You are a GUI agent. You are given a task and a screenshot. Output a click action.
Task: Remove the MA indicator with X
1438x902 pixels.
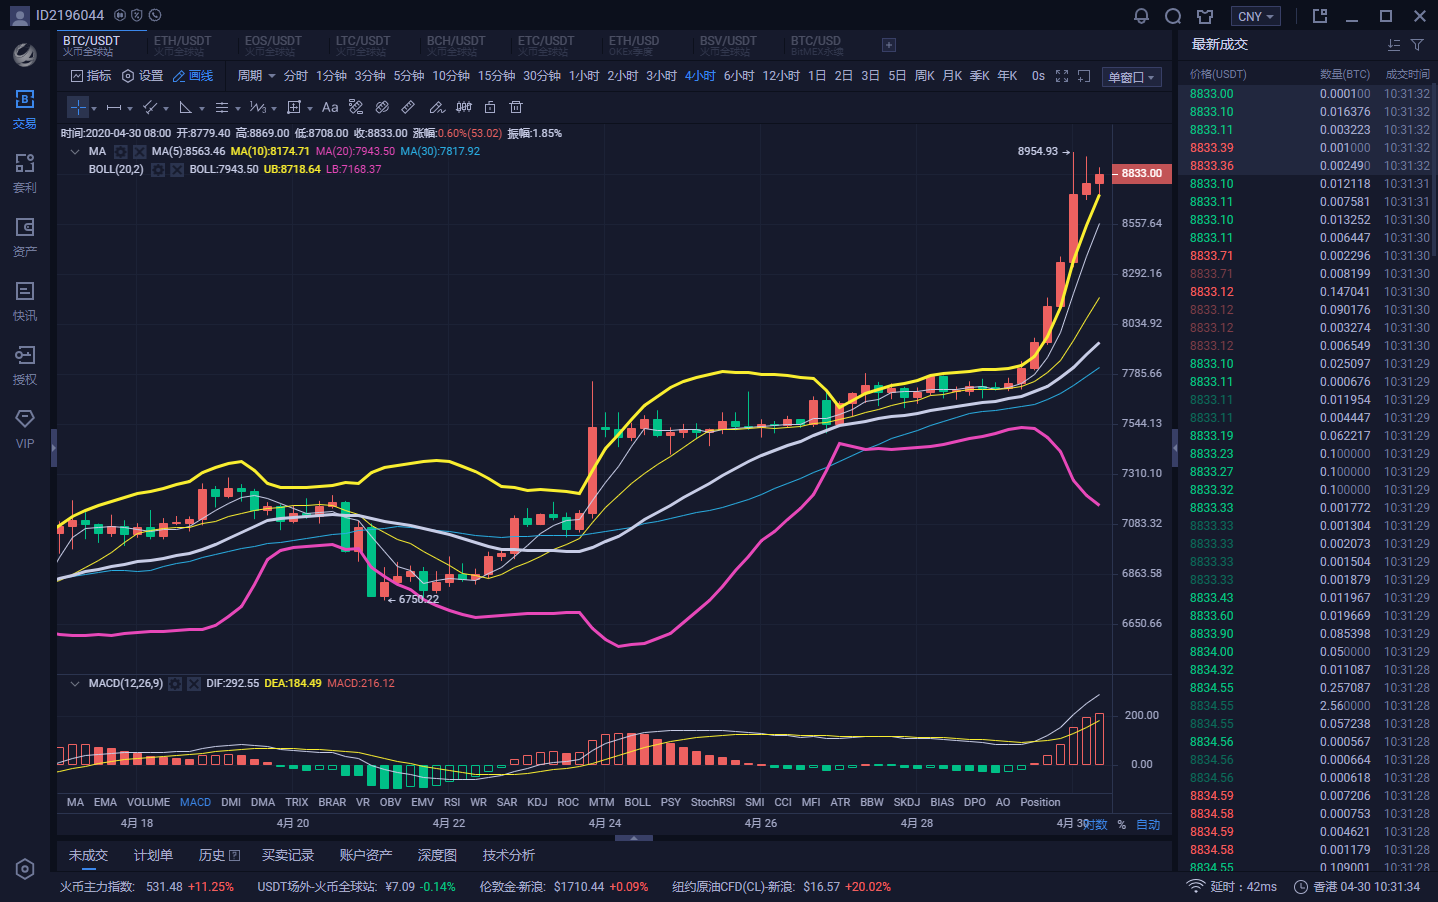(x=140, y=152)
